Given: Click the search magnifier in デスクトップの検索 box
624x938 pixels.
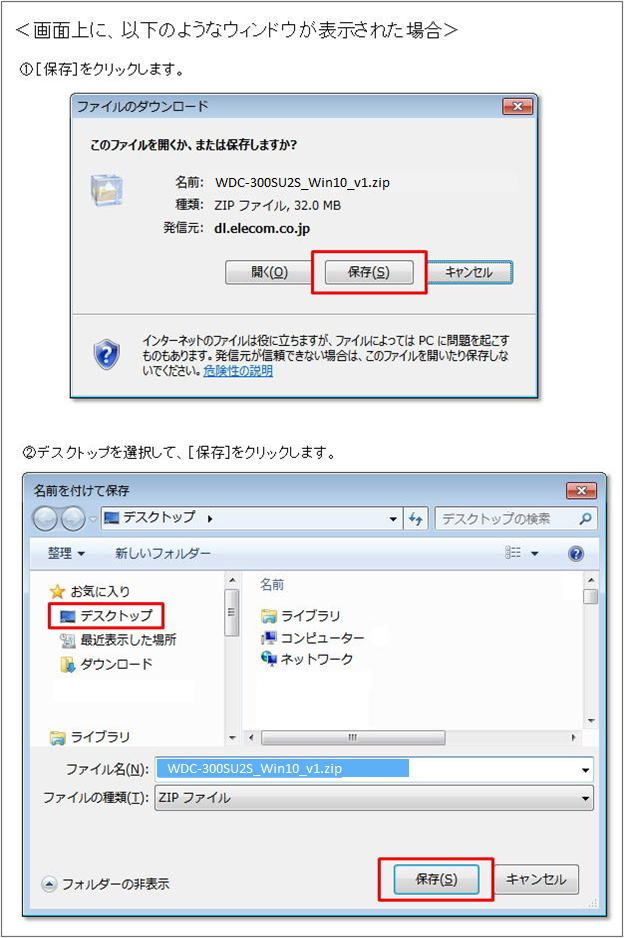Looking at the screenshot, I should click(x=585, y=519).
